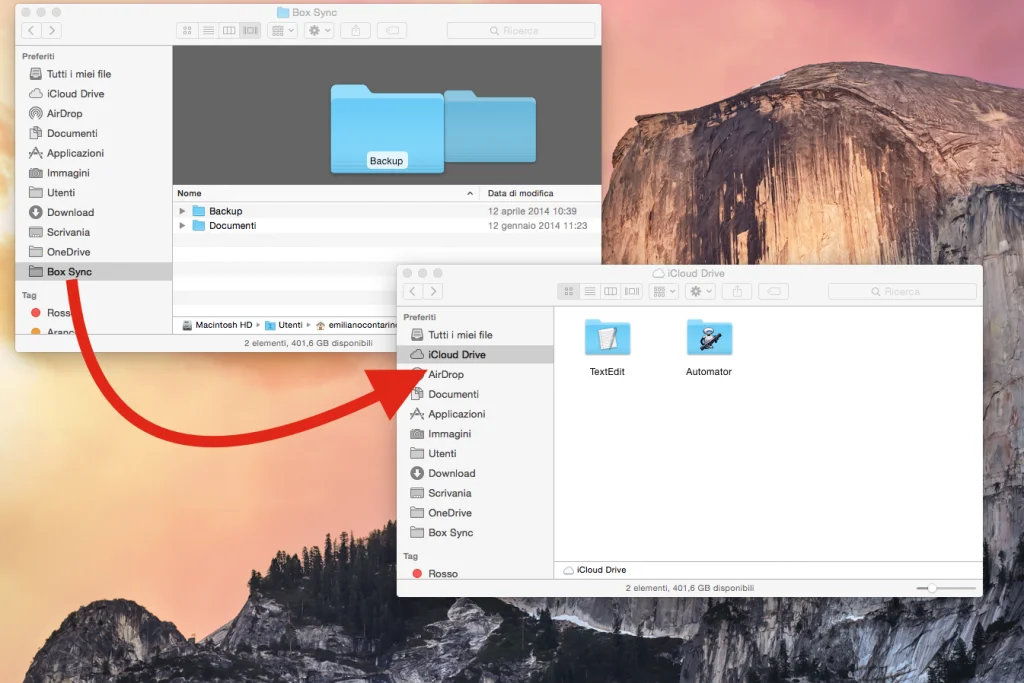The height and width of the screenshot is (683, 1024).
Task: Click the Share button in Box Sync toolbar
Action: pyautogui.click(x=355, y=30)
